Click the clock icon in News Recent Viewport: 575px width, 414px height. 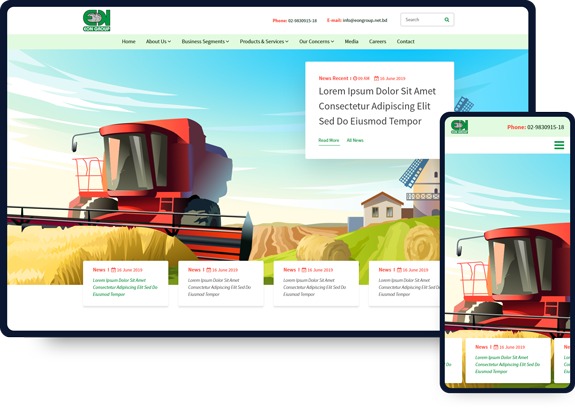[355, 78]
